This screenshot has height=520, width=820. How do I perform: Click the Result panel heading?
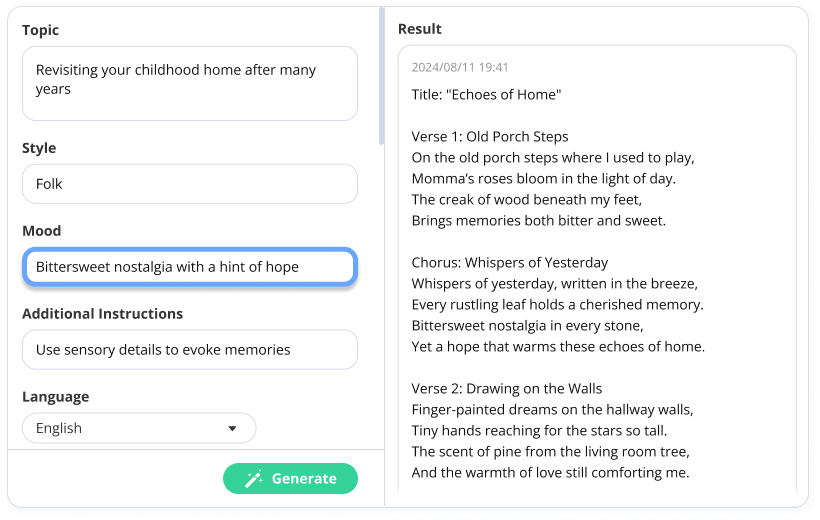(419, 29)
